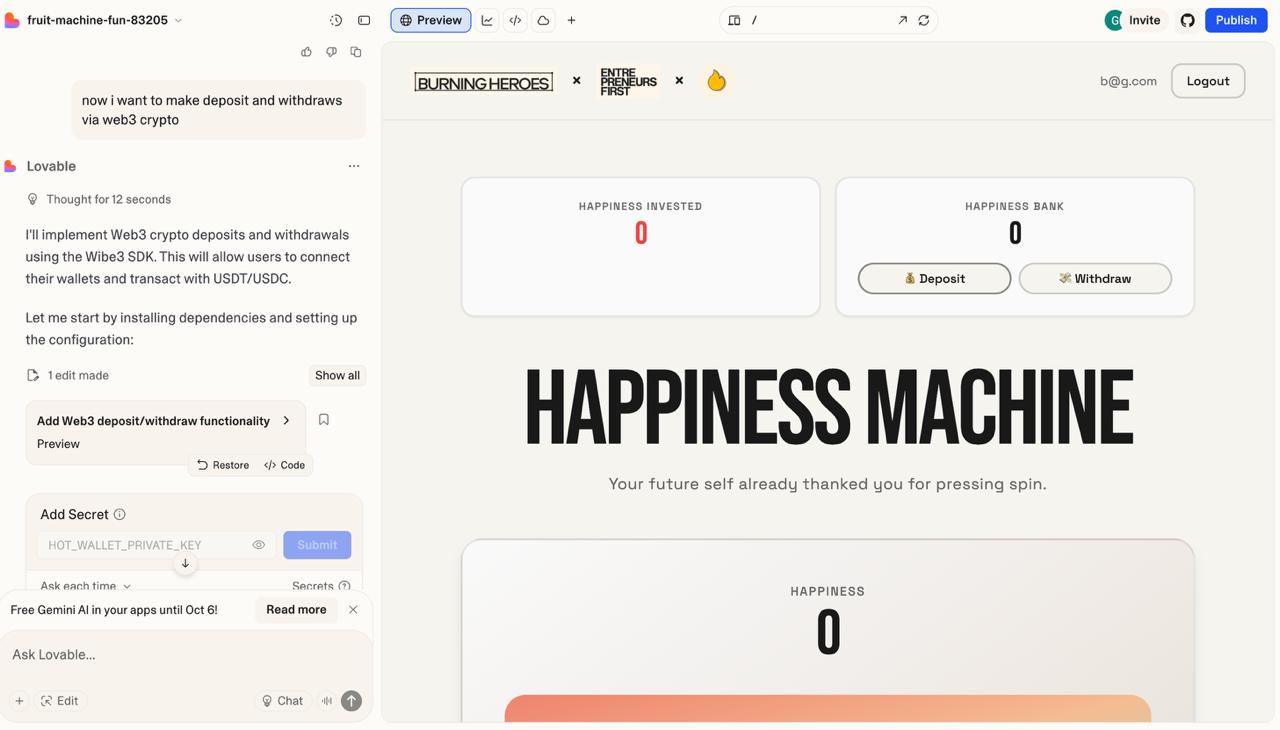
Task: Click the voice input waveform icon
Action: tap(326, 701)
